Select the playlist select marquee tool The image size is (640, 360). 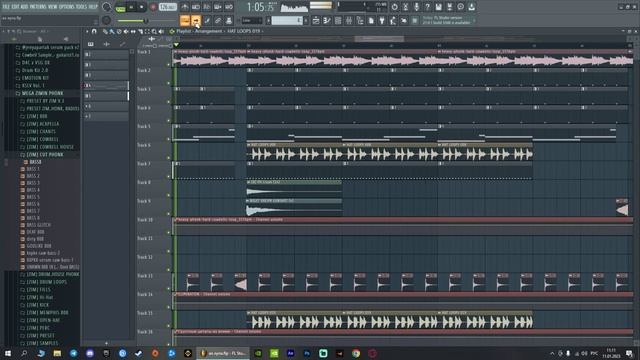[x=147, y=31]
